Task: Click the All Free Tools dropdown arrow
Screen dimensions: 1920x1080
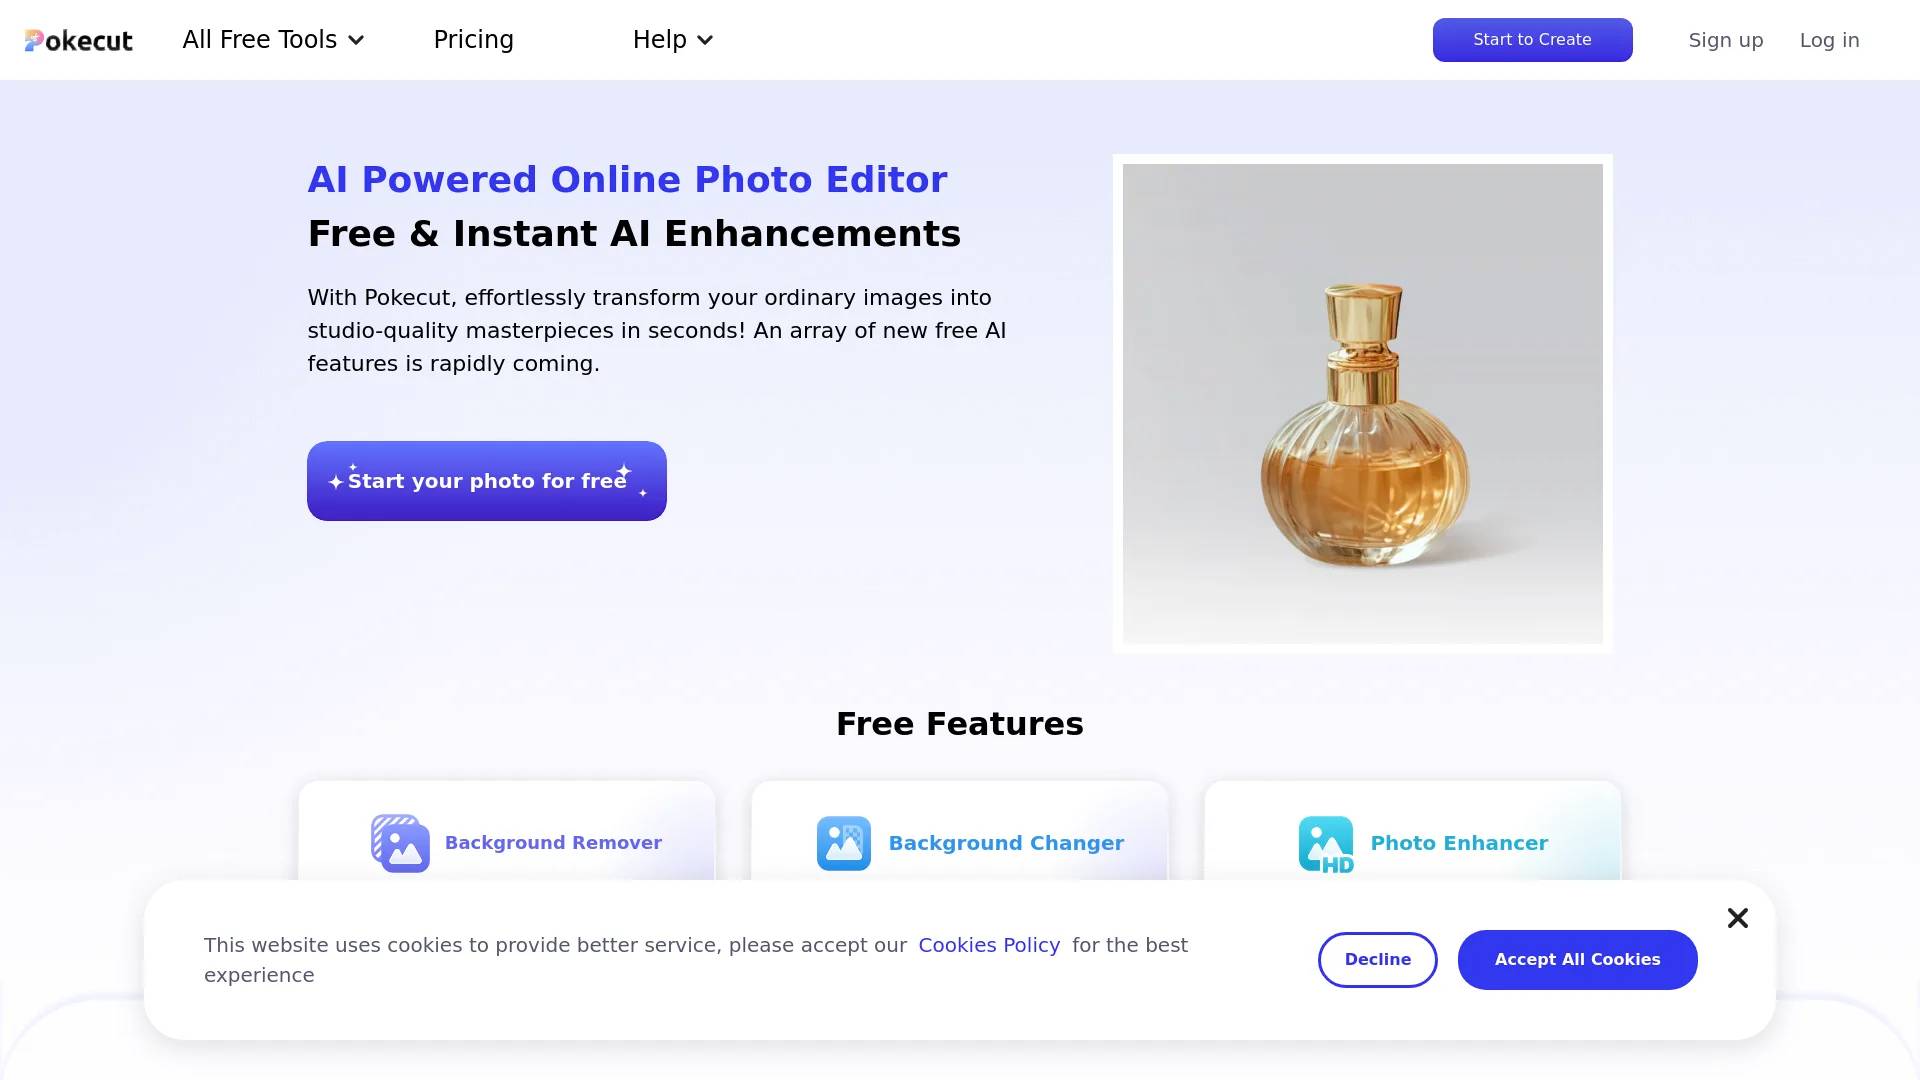Action: (355, 40)
